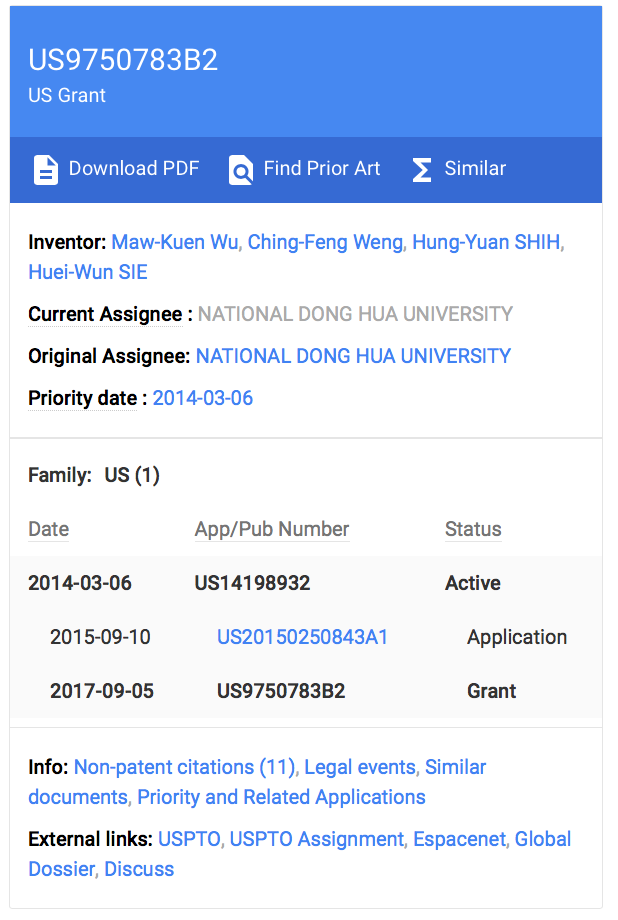Click the priority date 2014-03-06 link
Image resolution: width=618 pixels, height=920 pixels.
(x=202, y=398)
